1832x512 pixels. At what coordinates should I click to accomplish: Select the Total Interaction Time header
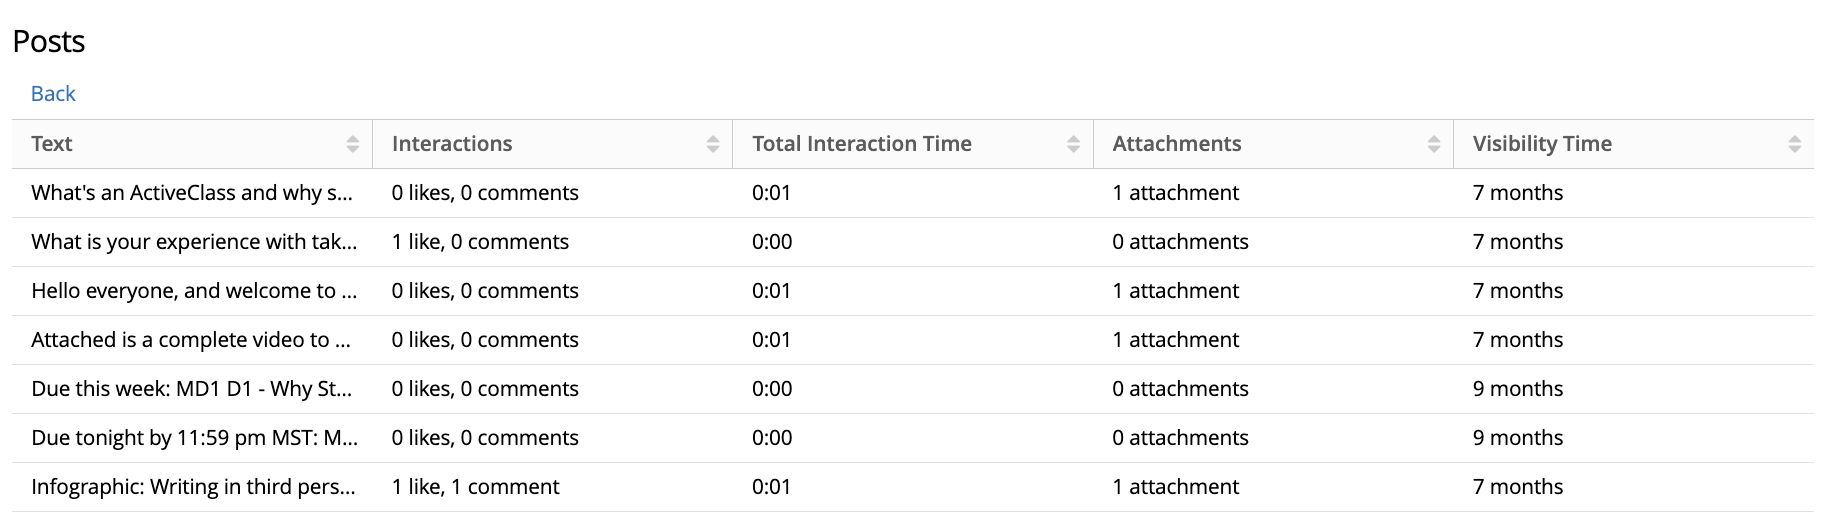[x=862, y=144]
